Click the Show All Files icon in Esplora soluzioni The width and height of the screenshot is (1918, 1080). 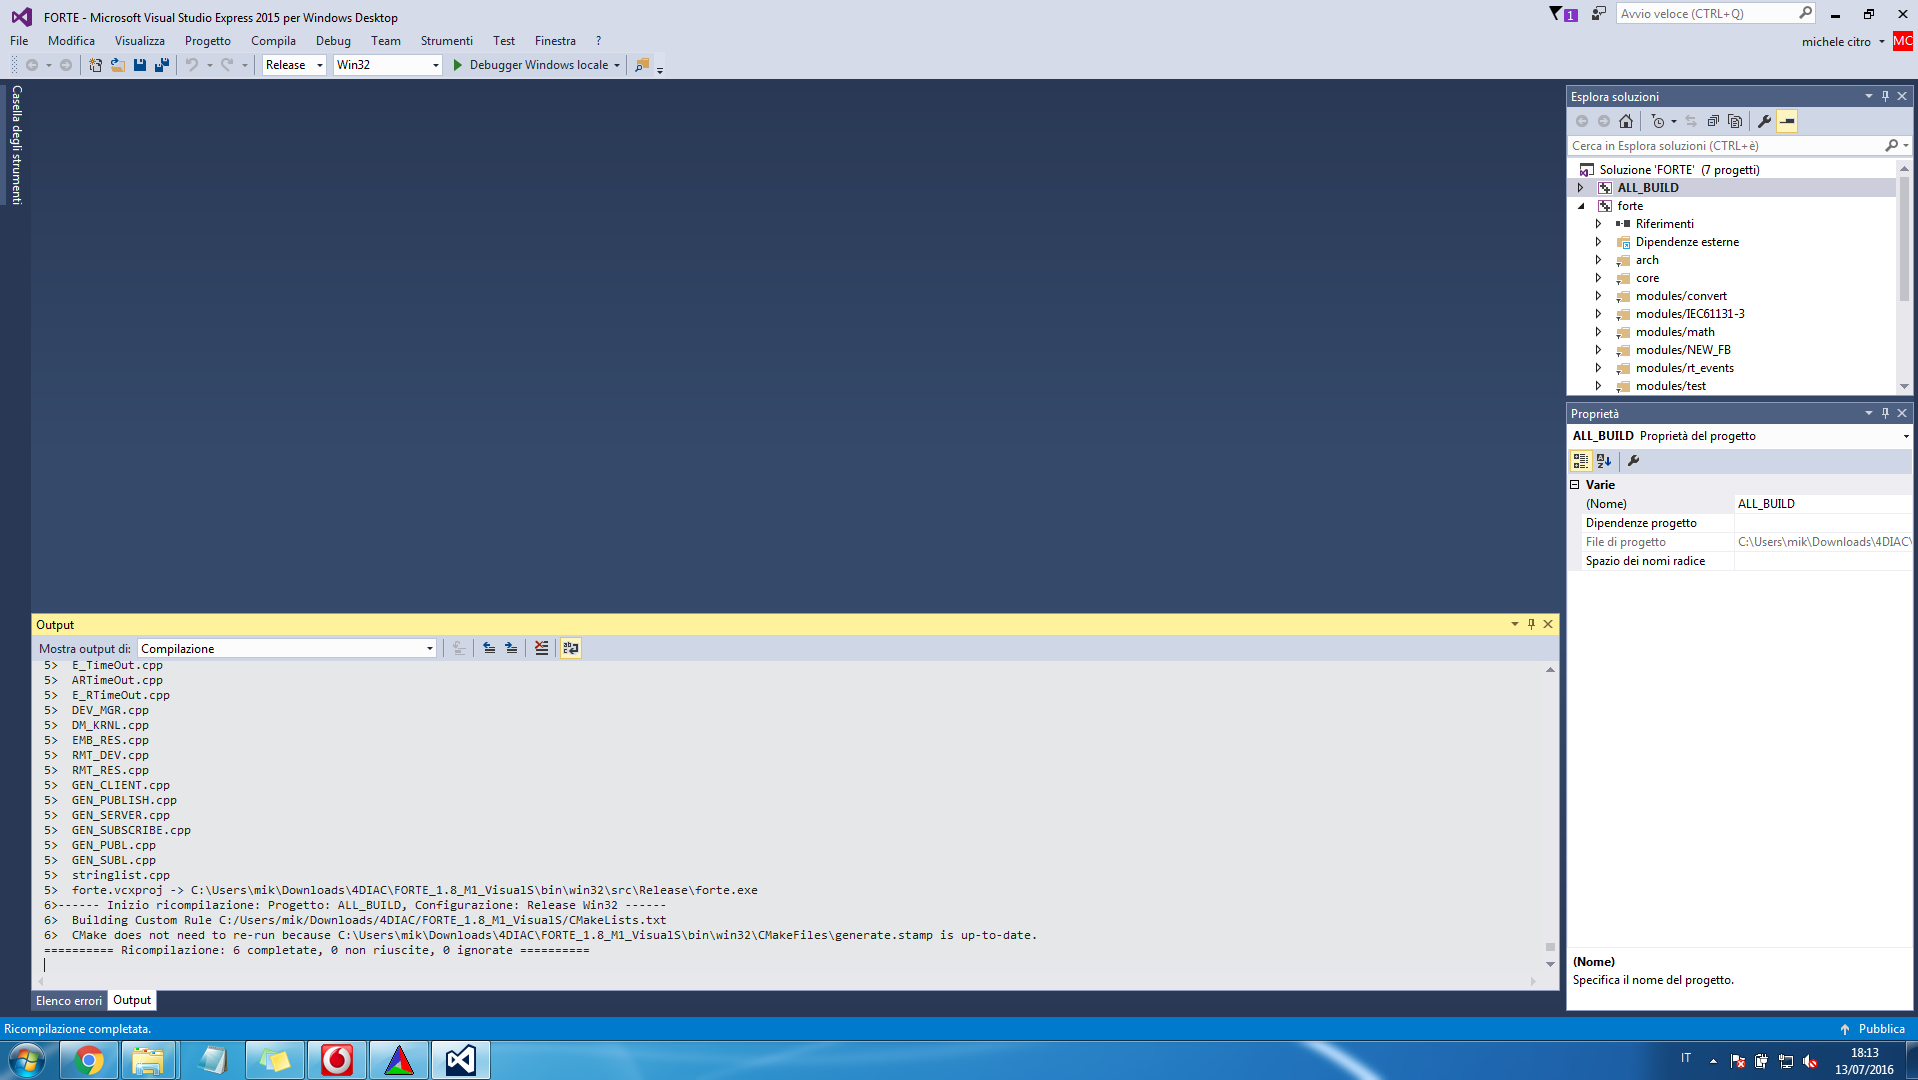[x=1735, y=121]
